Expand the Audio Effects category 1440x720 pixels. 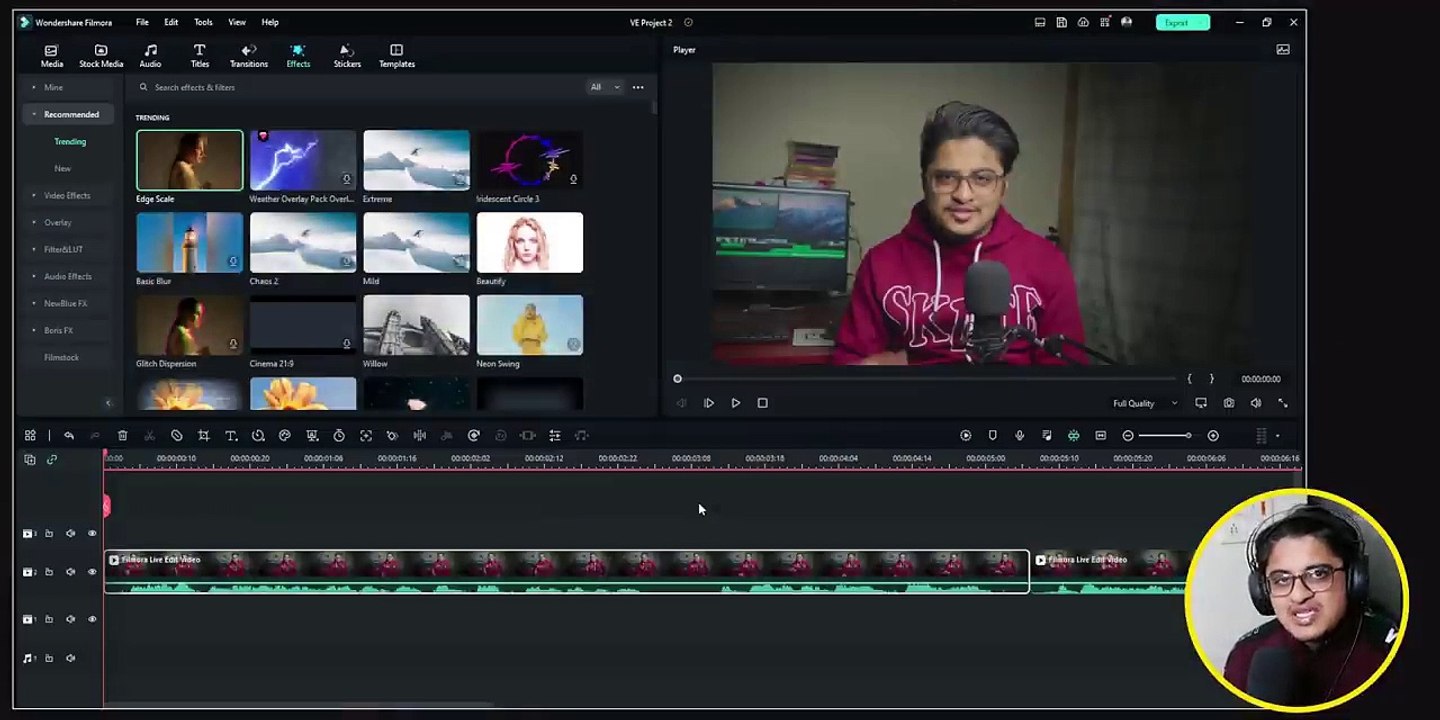[x=67, y=276]
